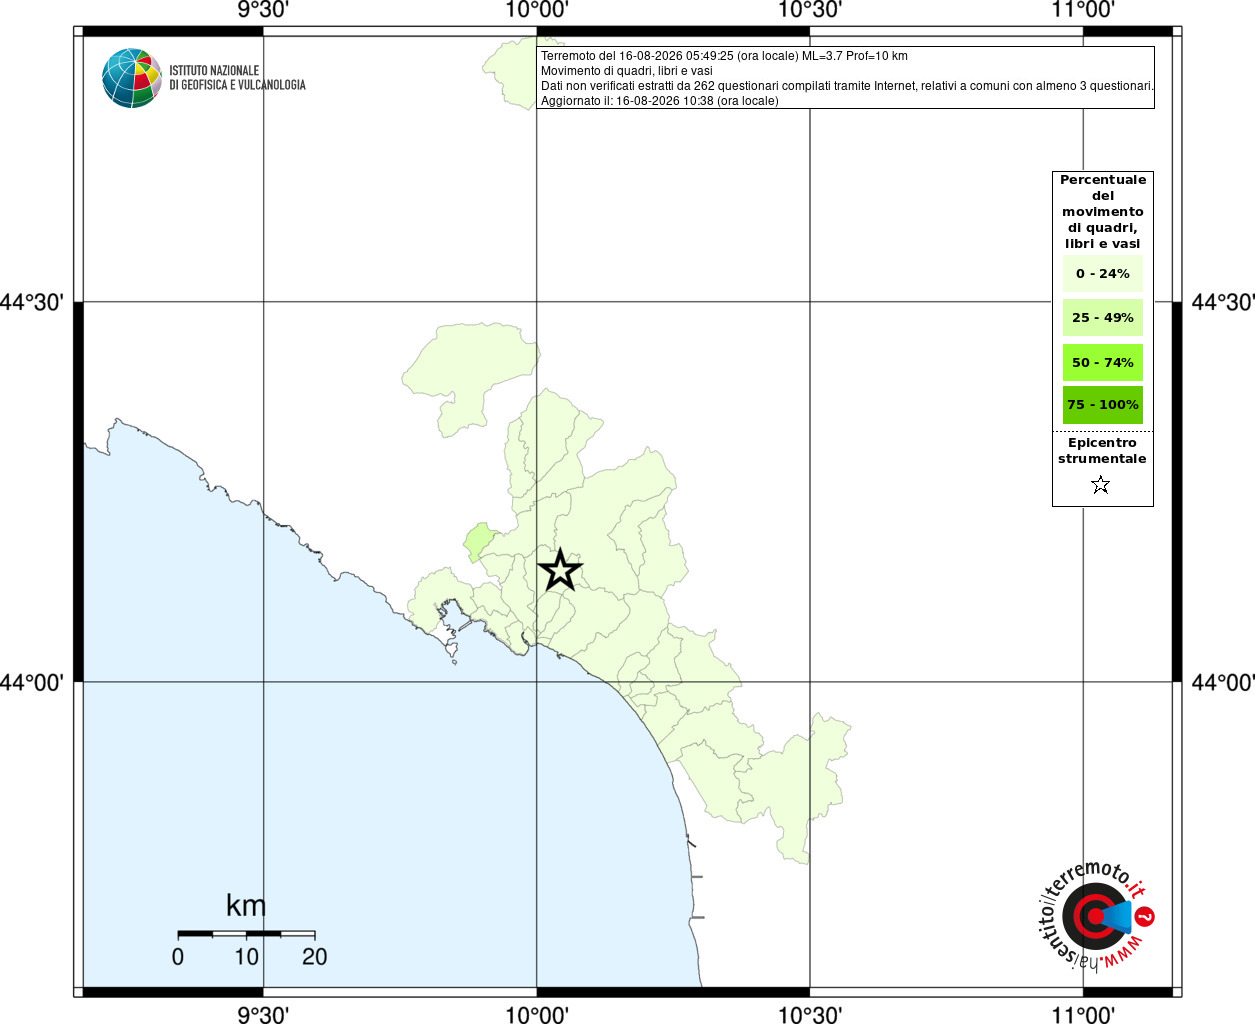Click the km scale bar
The width and height of the screenshot is (1255, 1024).
click(246, 933)
